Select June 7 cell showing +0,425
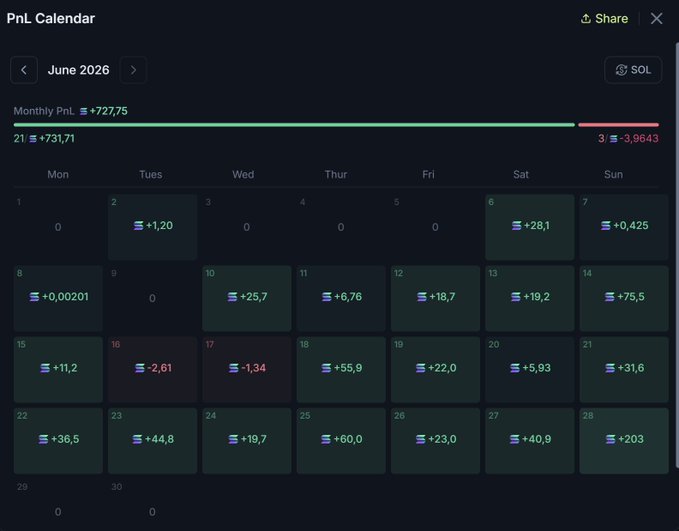The image size is (679, 531). point(624,227)
